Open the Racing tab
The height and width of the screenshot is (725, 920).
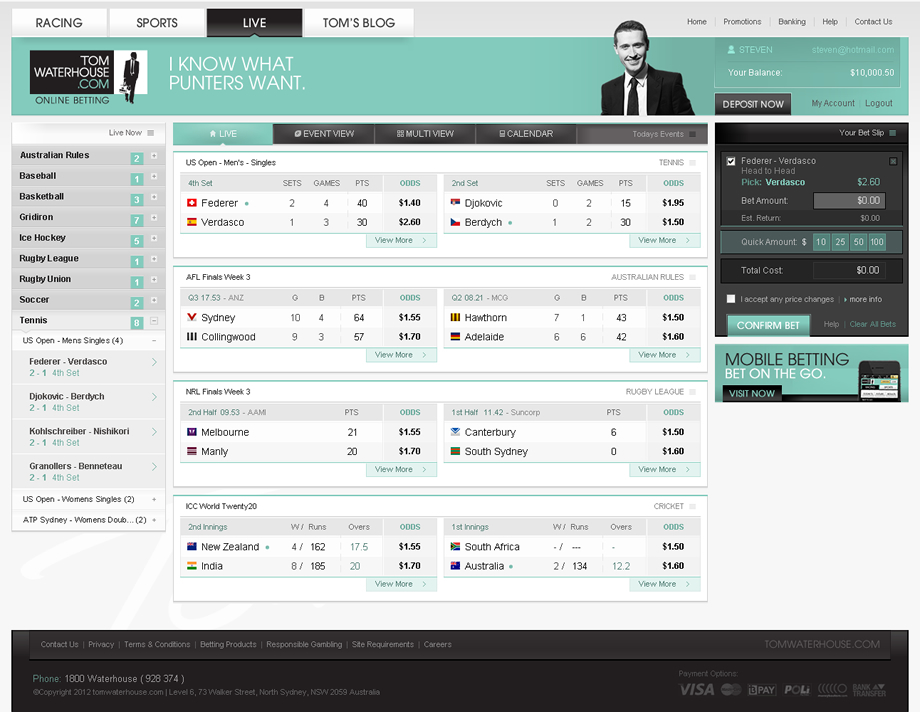coord(59,23)
